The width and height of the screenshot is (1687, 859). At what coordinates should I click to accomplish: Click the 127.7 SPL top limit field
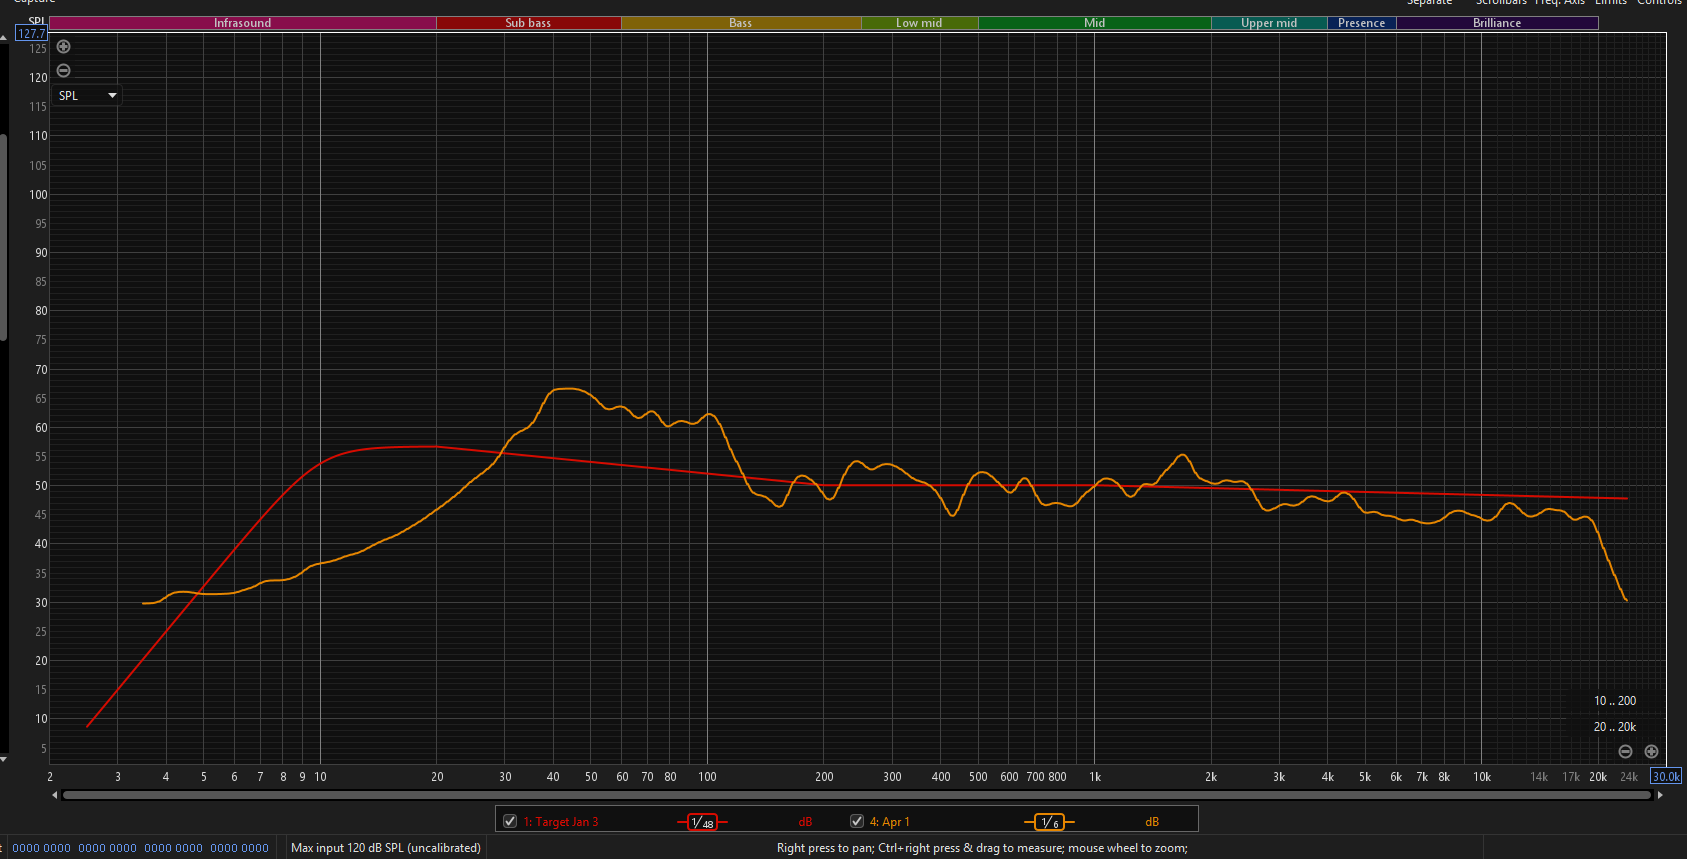point(31,34)
